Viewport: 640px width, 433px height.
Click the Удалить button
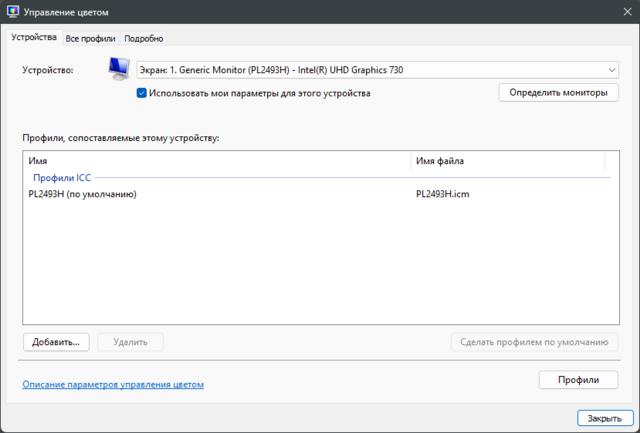pos(131,342)
